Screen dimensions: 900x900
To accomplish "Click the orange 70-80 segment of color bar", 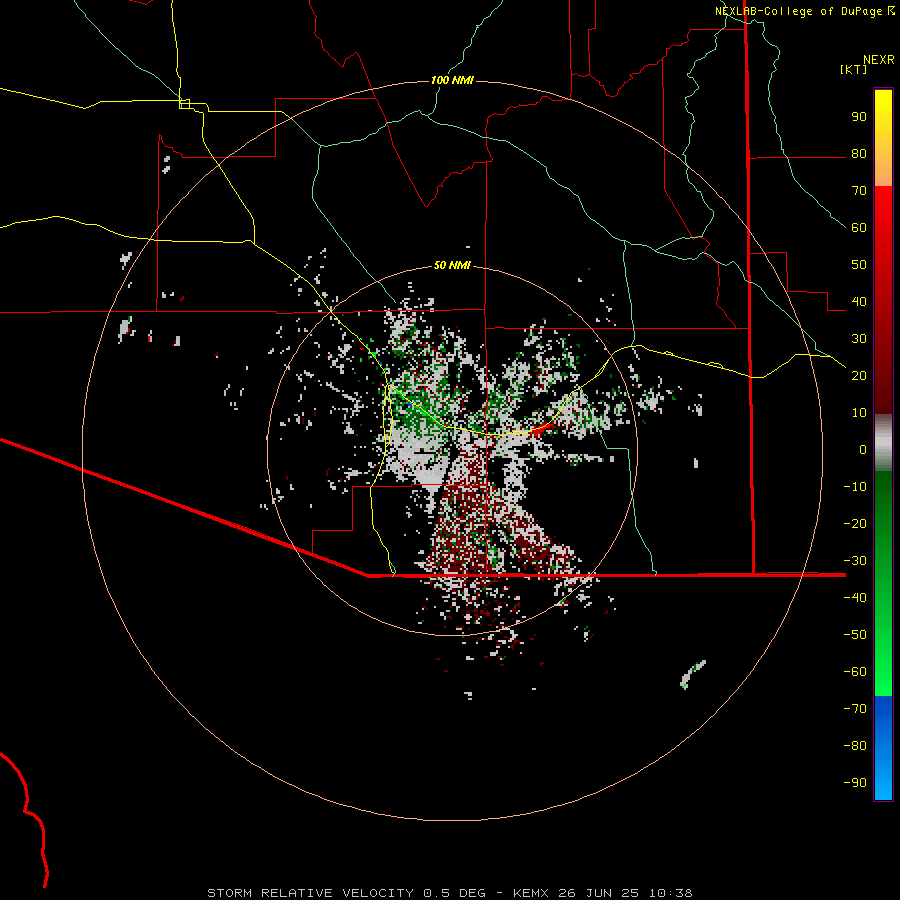I will pyautogui.click(x=883, y=170).
